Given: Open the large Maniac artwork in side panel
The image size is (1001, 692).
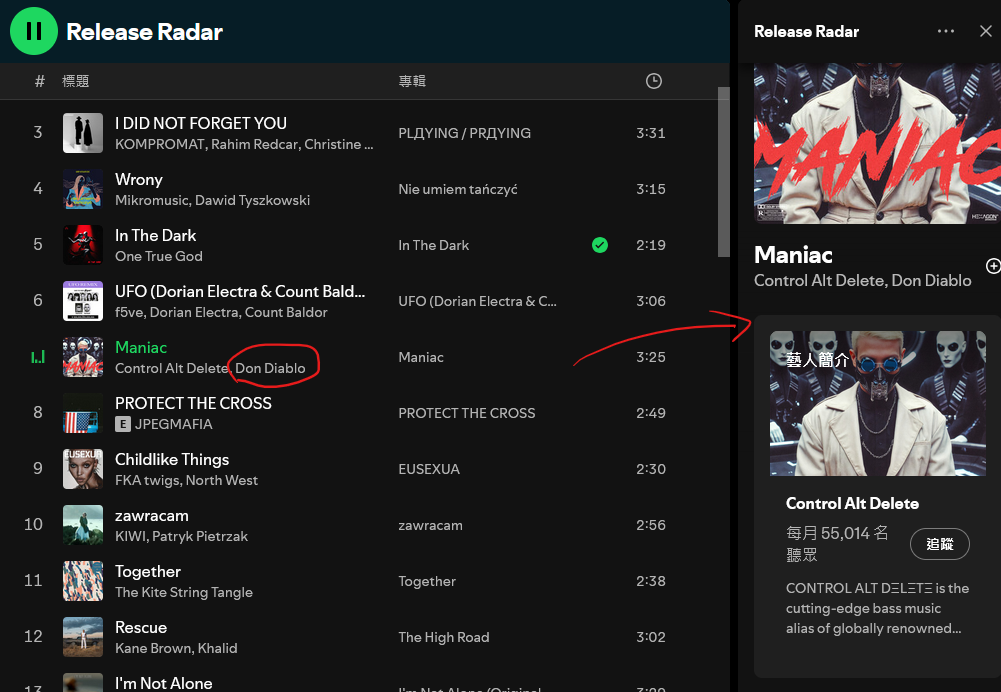Looking at the screenshot, I should pyautogui.click(x=877, y=144).
